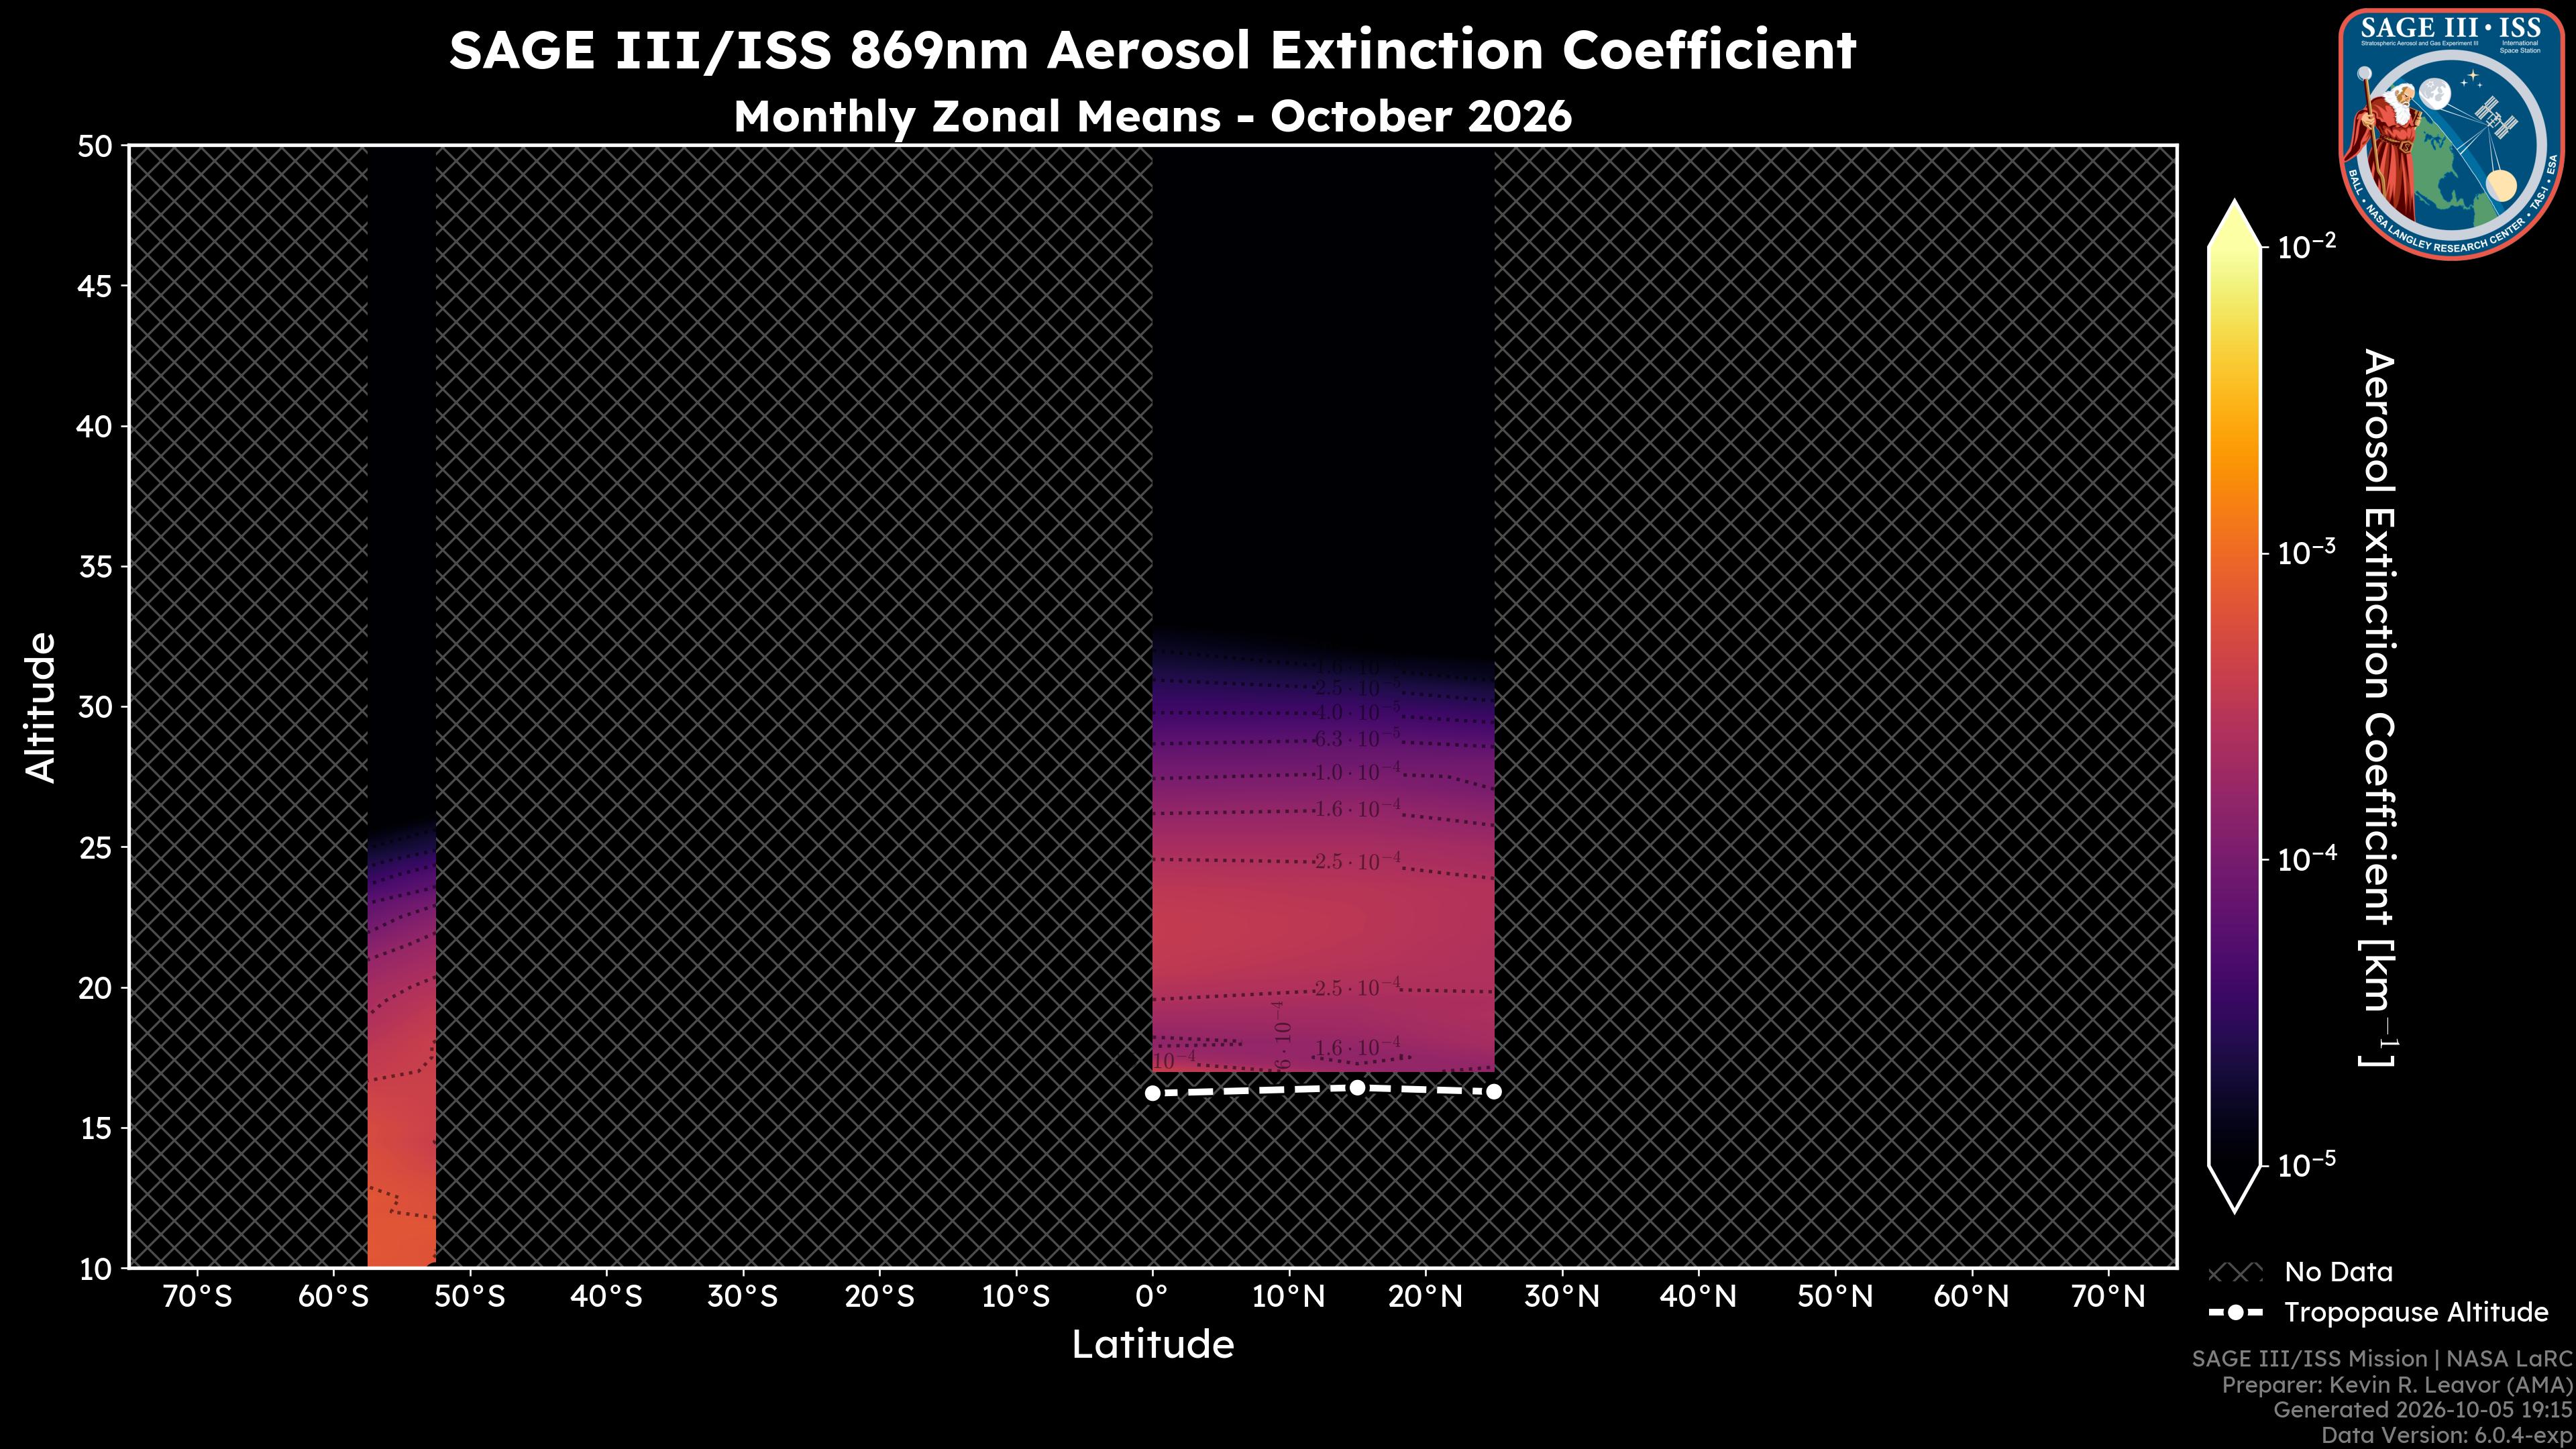Click the '70°N' latitude tick label
Screen dimensions: 2576x1449
[2108, 1297]
